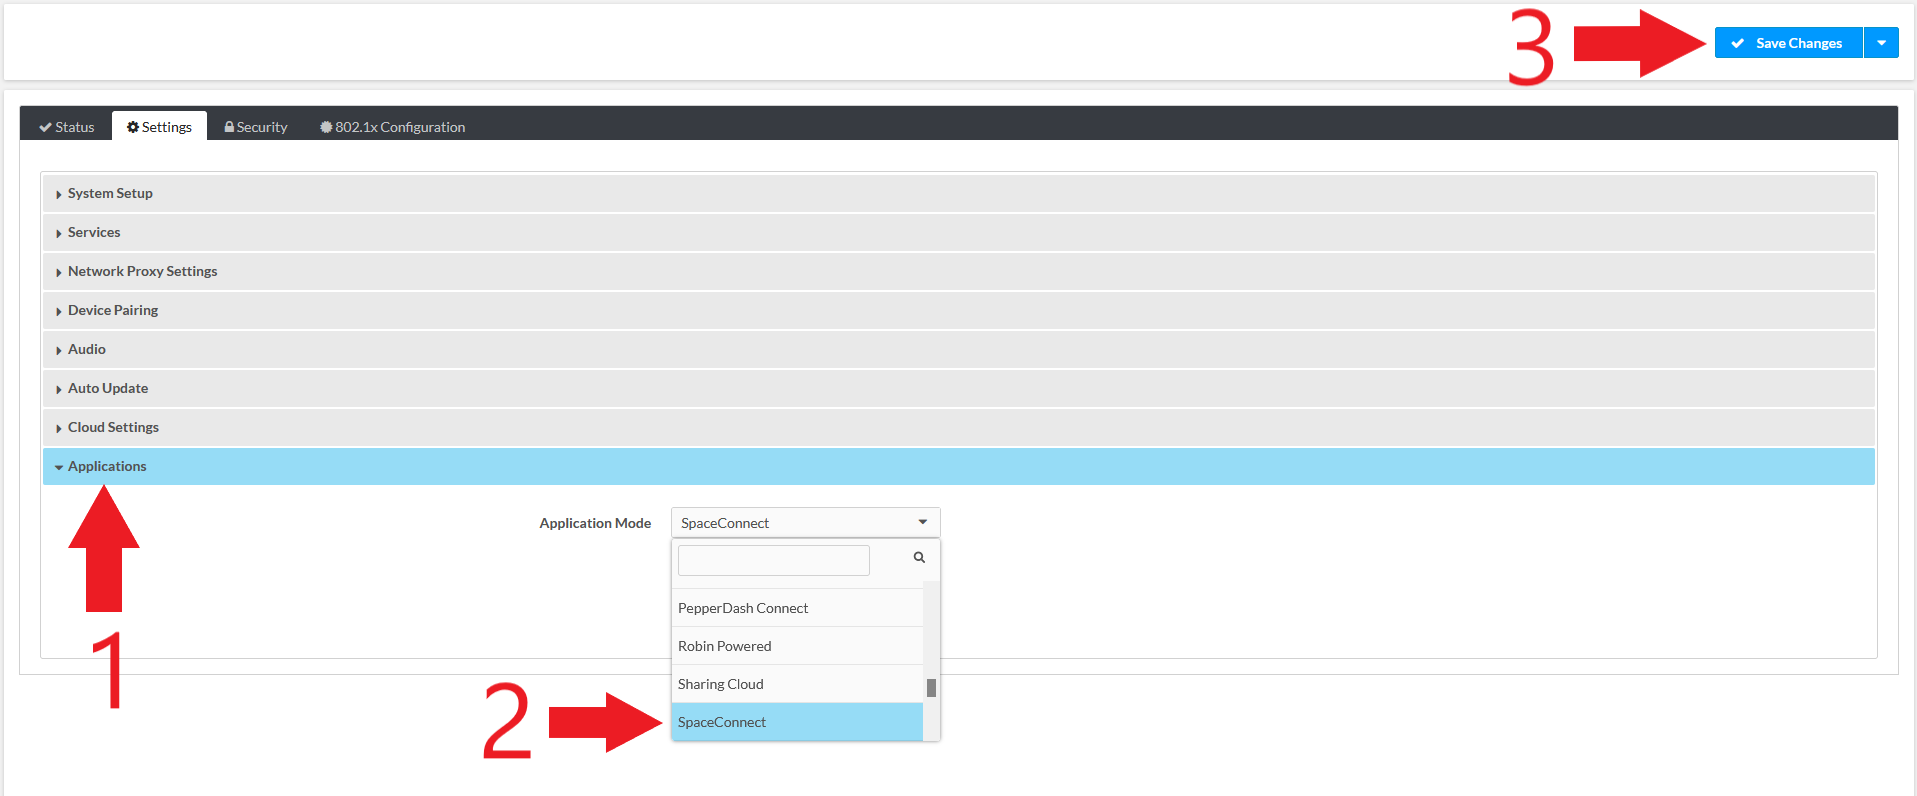1917x796 pixels.
Task: Expand the Auto Update section
Action: [958, 388]
